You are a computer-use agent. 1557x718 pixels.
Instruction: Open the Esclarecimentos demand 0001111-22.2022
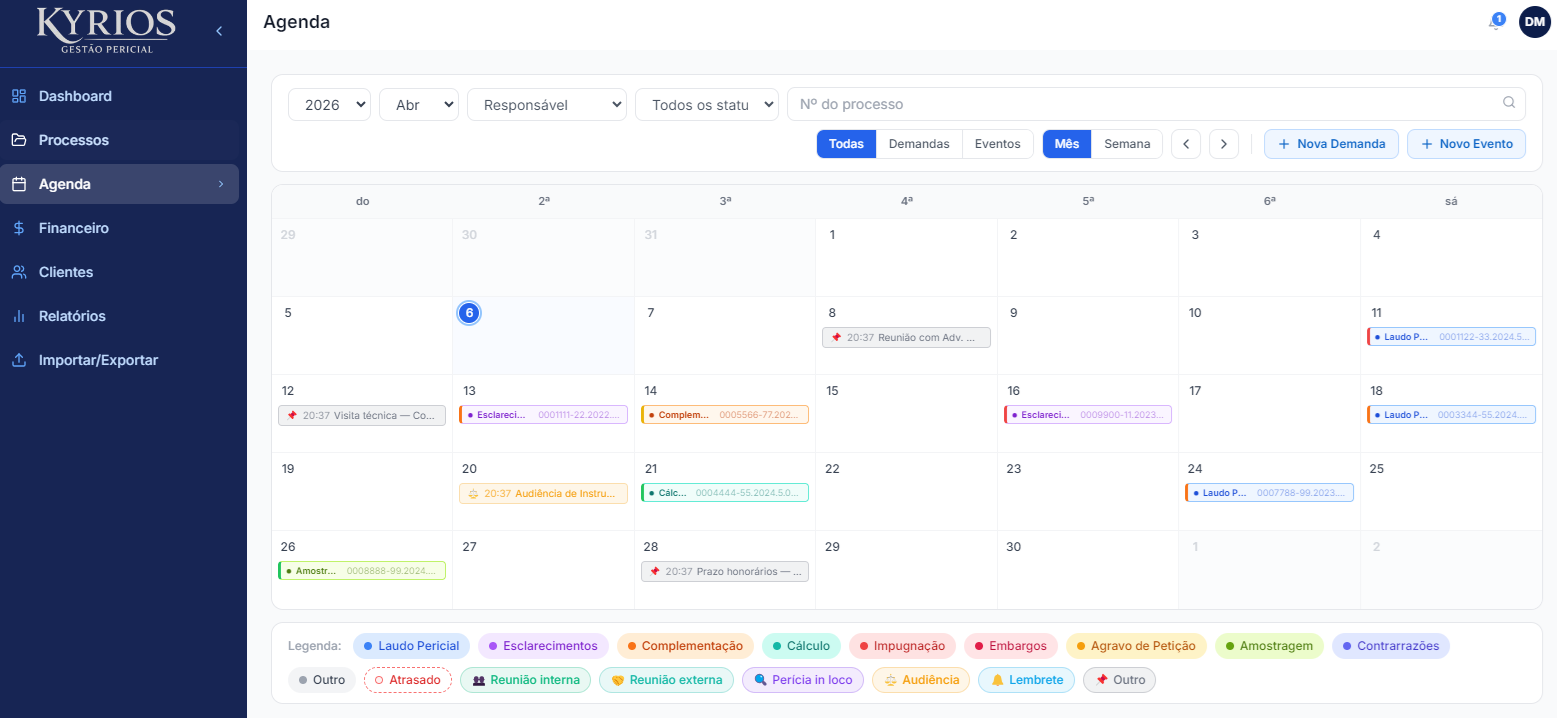543,415
